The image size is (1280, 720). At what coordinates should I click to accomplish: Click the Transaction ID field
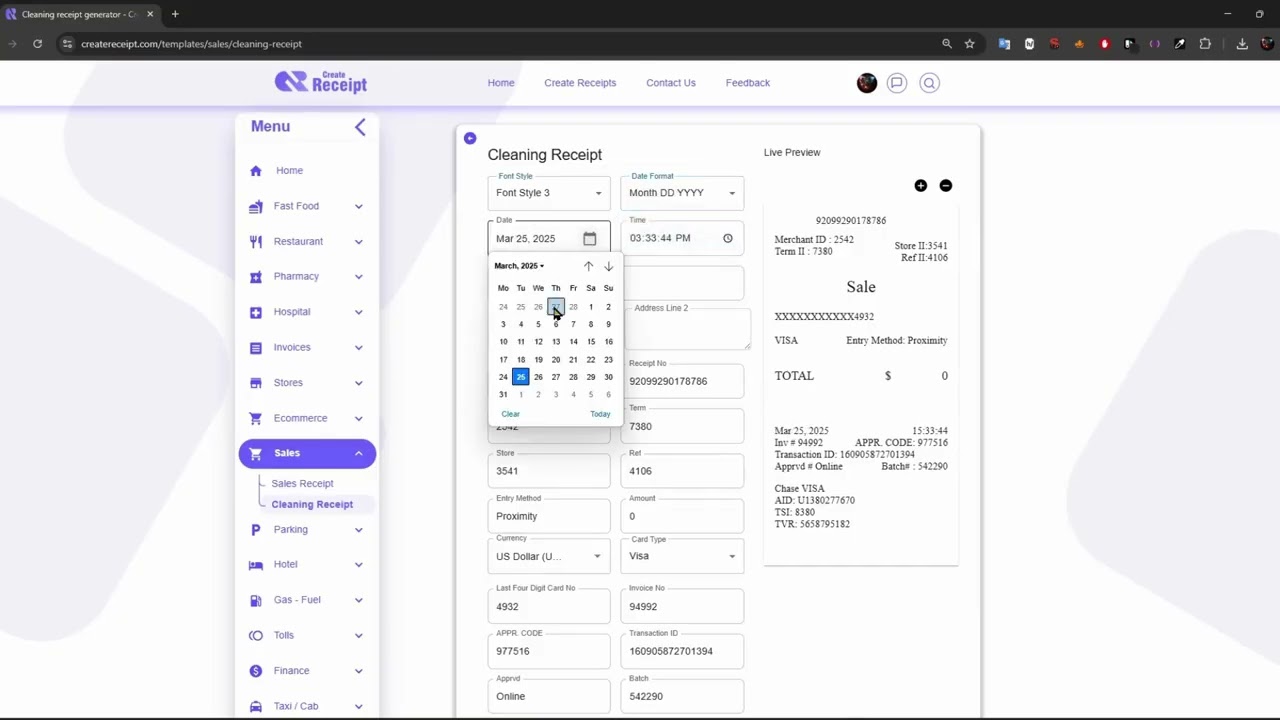[682, 651]
